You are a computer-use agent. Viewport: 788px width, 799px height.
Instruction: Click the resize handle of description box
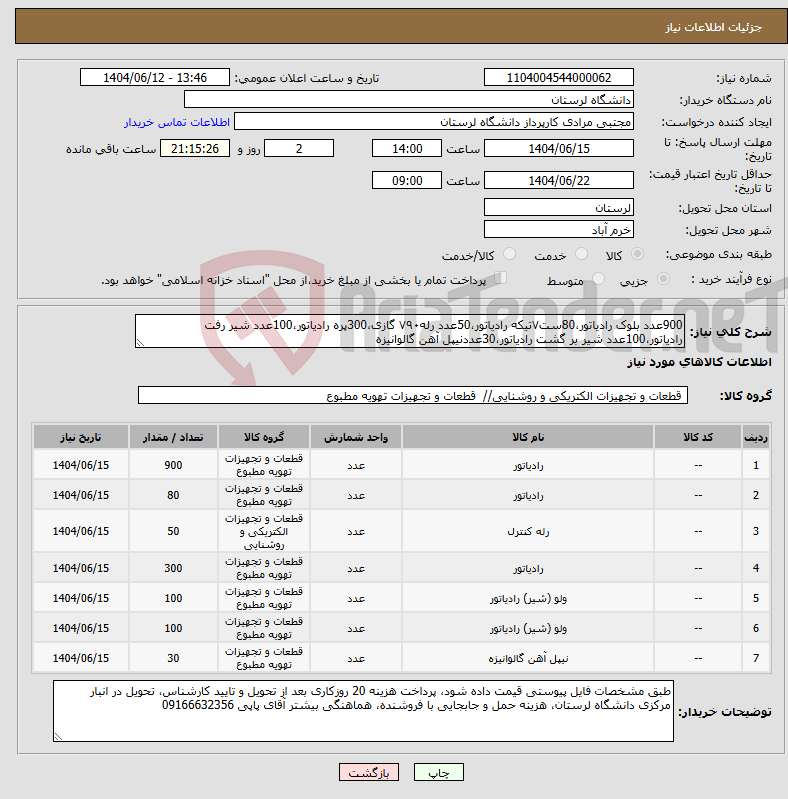140,343
